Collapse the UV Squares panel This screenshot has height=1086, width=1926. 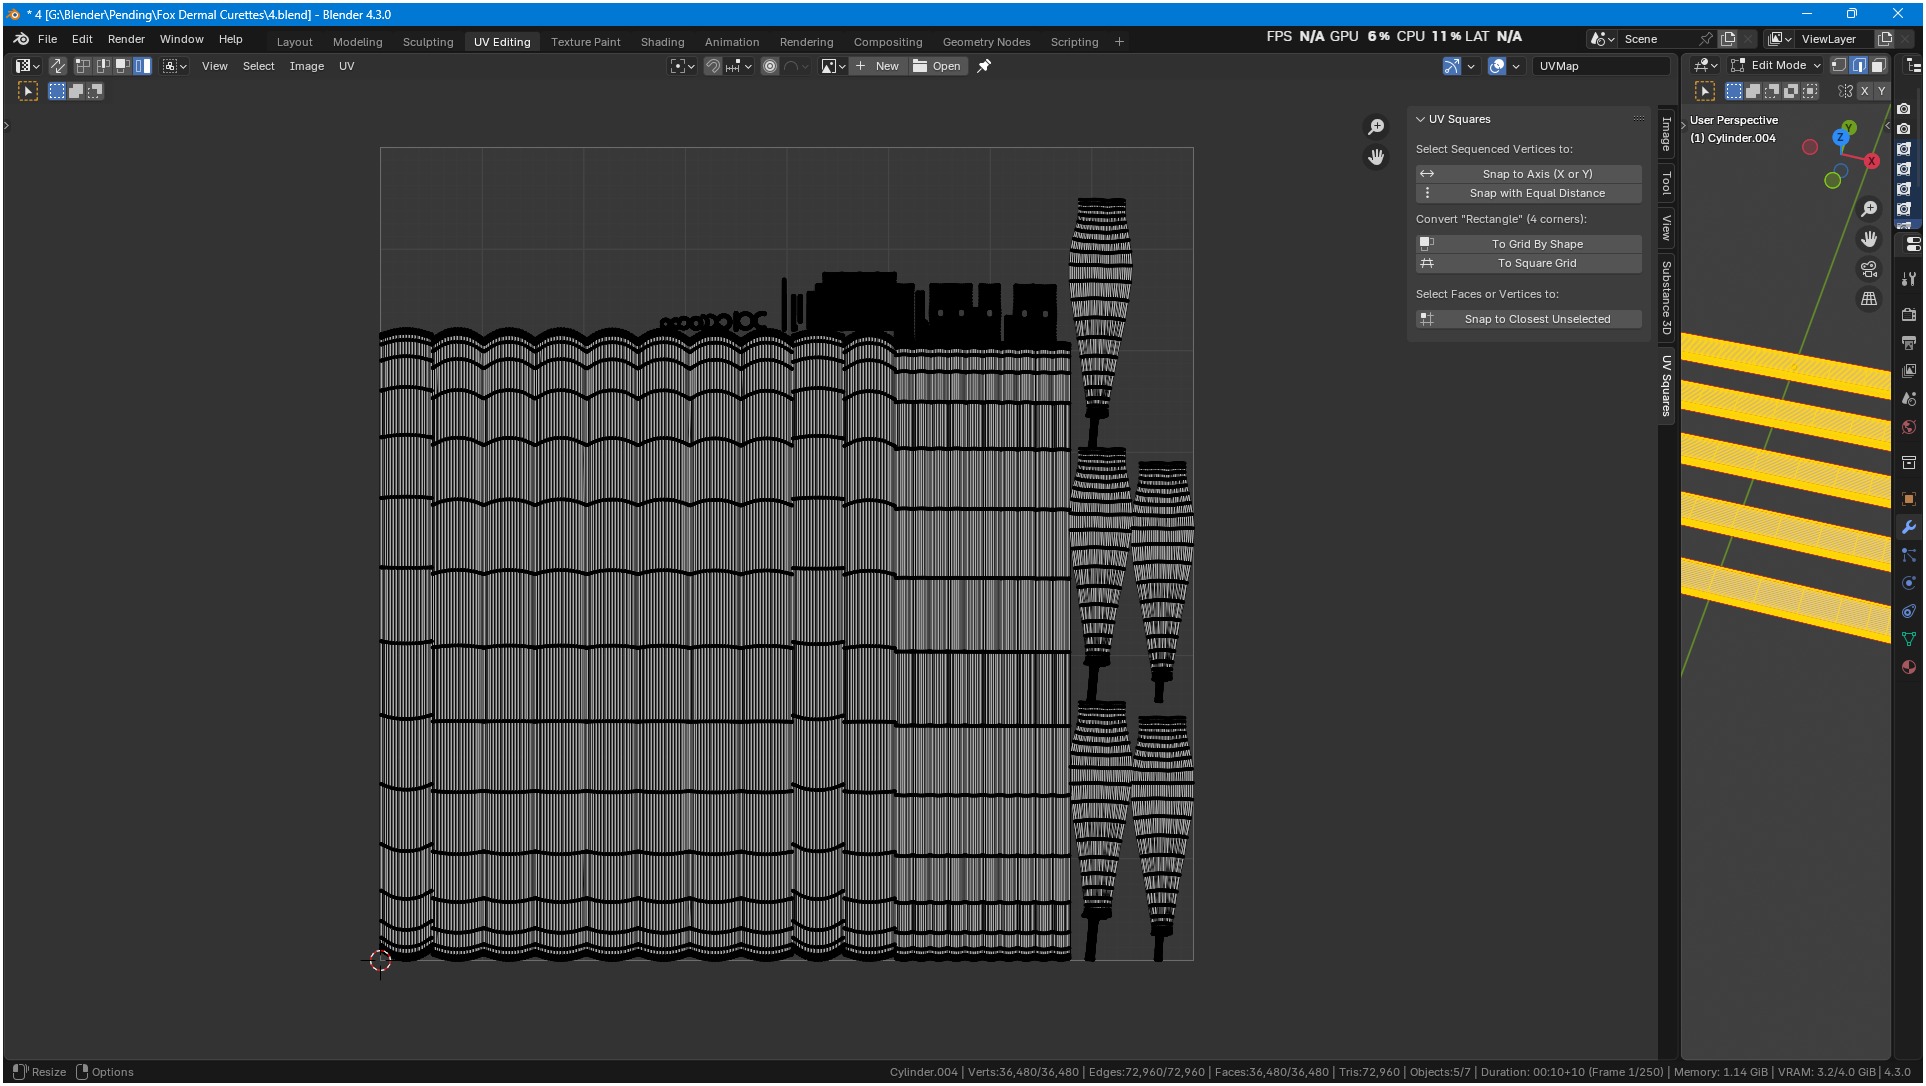point(1420,119)
